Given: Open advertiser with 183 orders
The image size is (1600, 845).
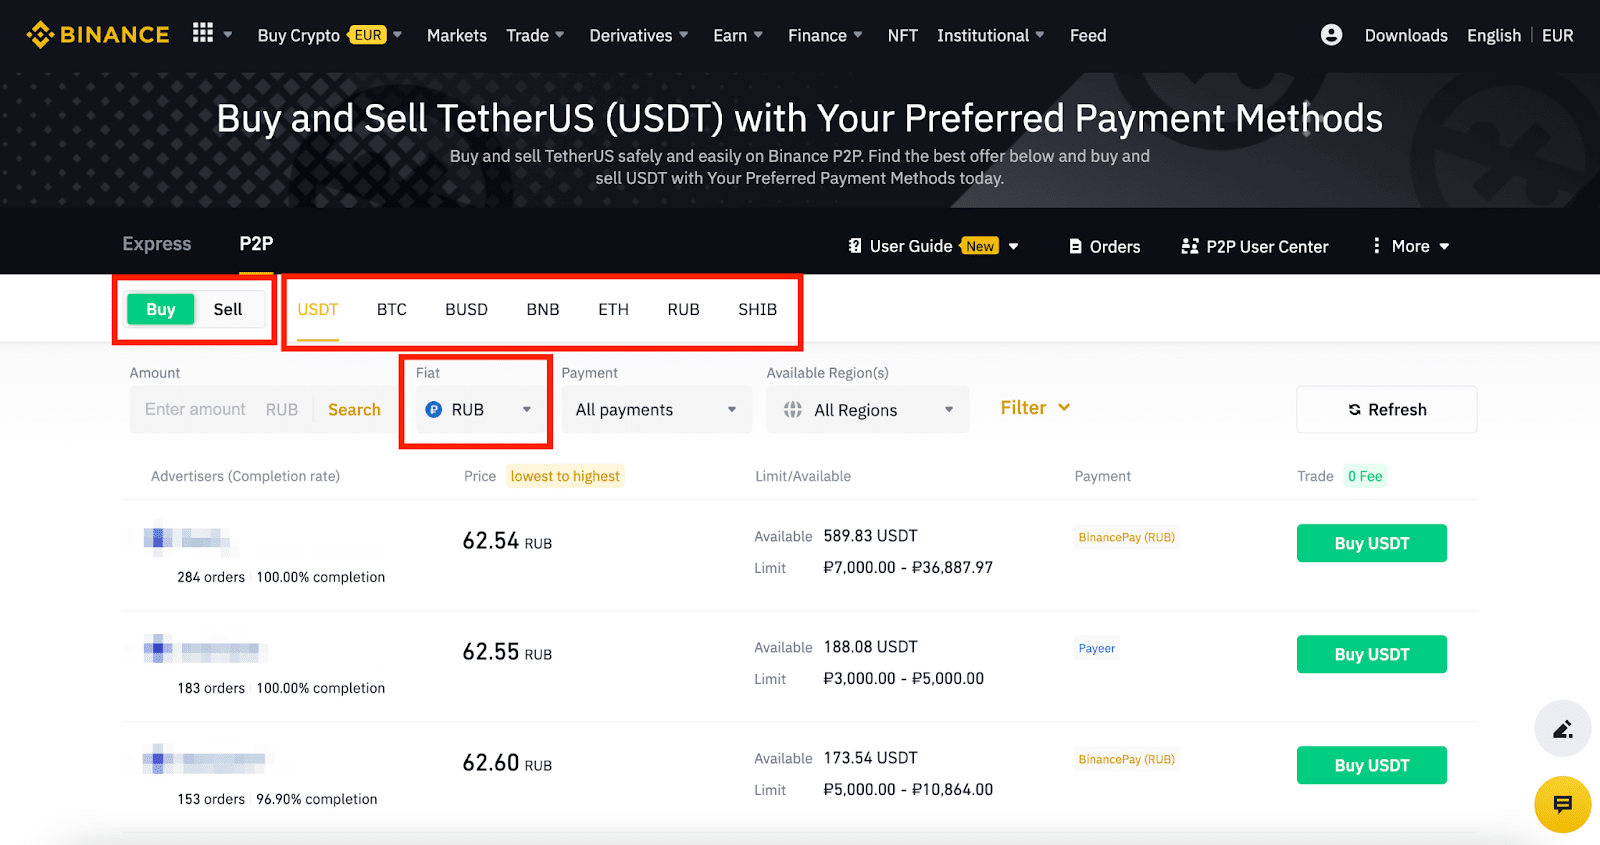Looking at the screenshot, I should (x=205, y=650).
